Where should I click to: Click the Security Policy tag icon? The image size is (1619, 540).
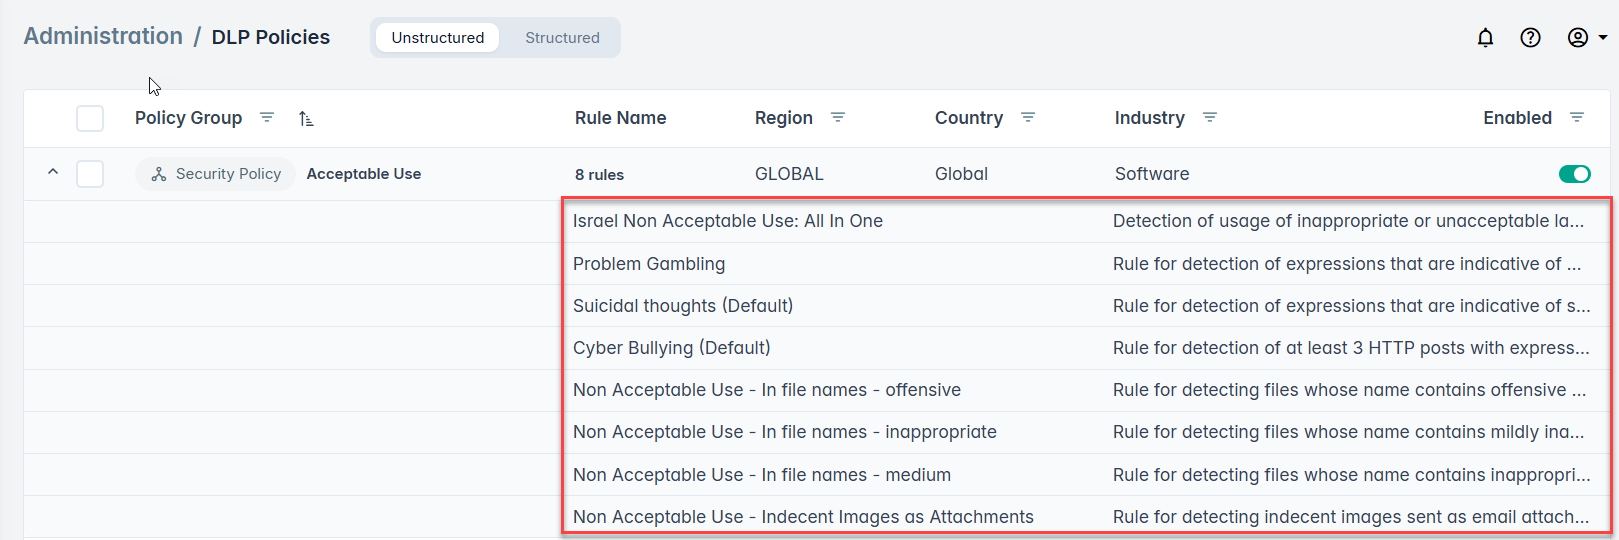click(x=159, y=174)
